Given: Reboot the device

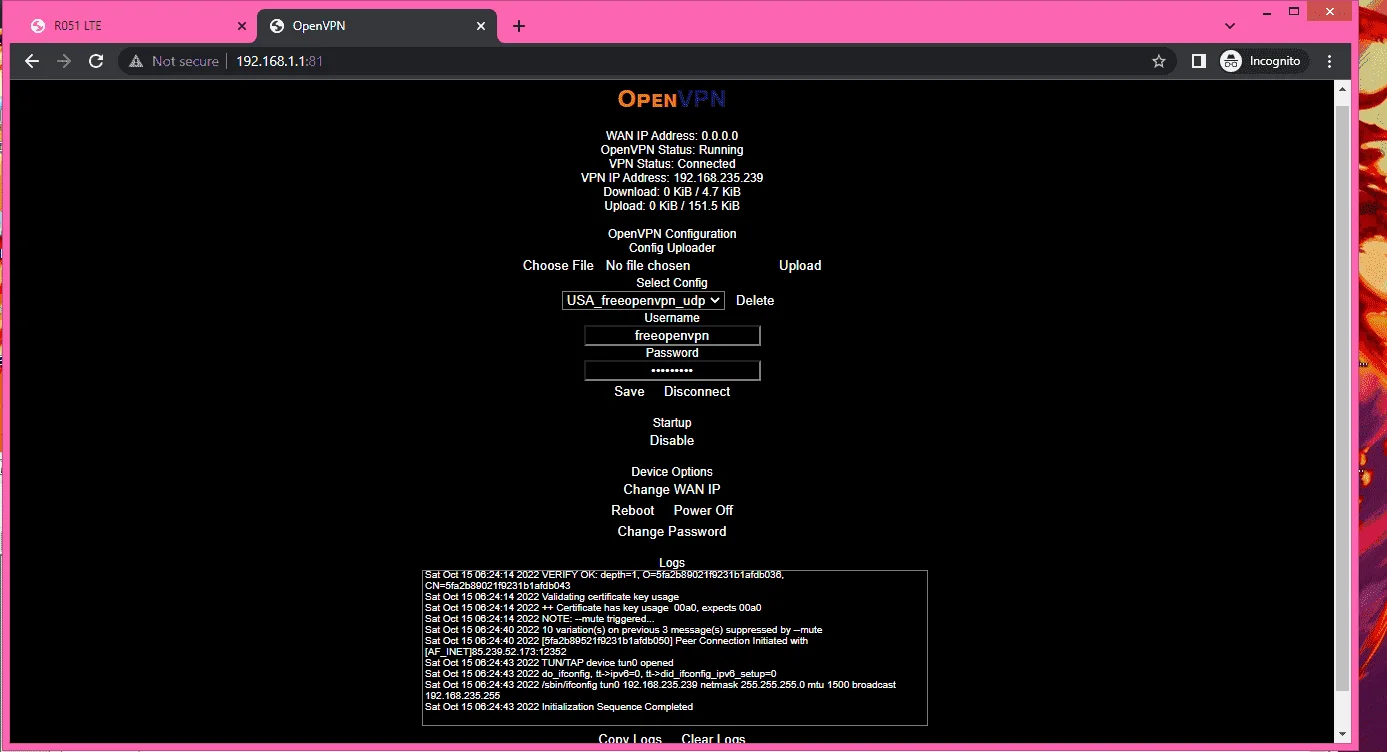Looking at the screenshot, I should 633,511.
